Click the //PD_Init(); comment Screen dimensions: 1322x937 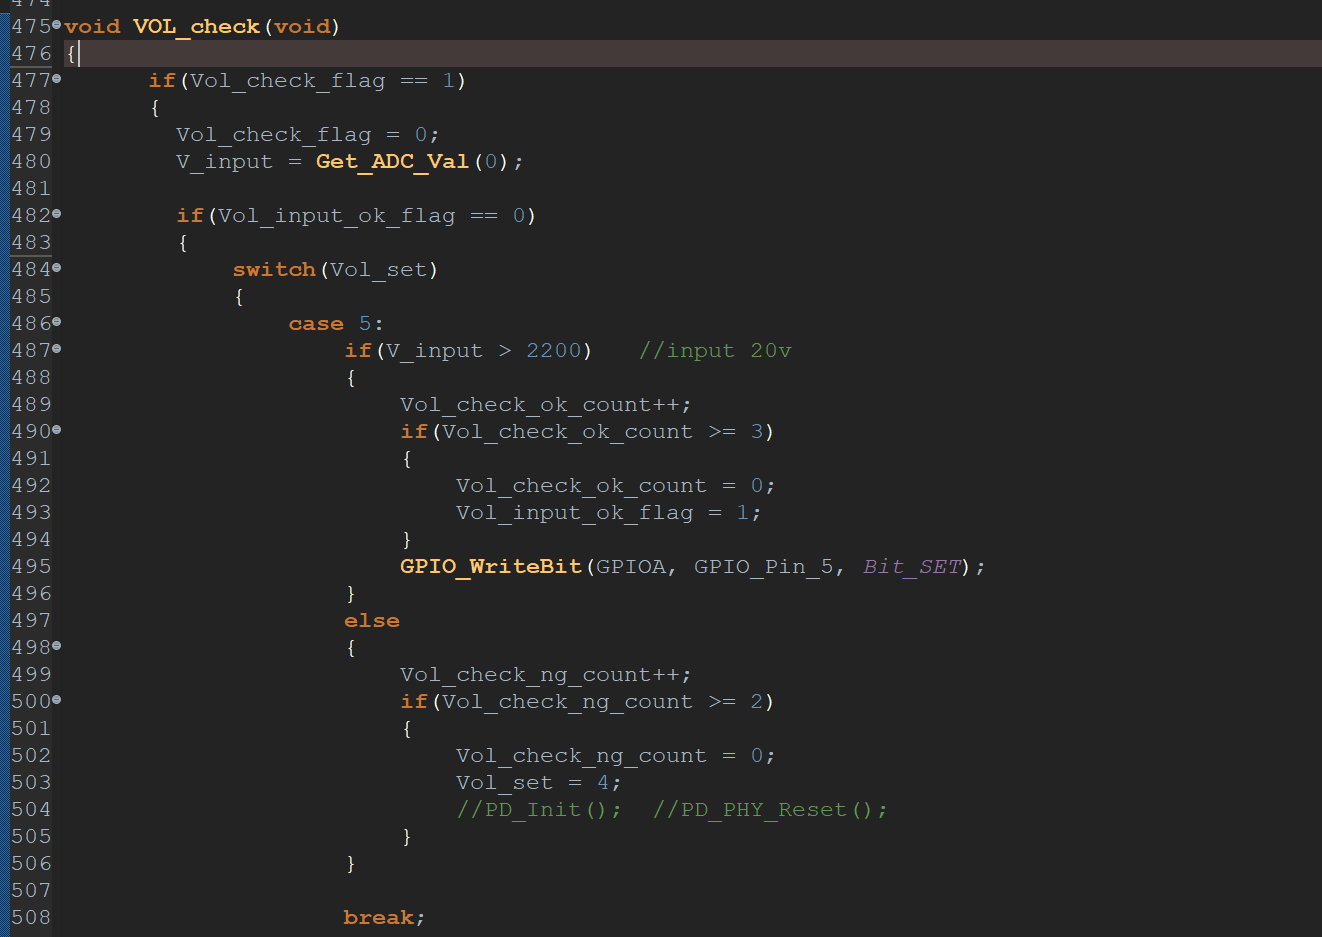click(539, 810)
